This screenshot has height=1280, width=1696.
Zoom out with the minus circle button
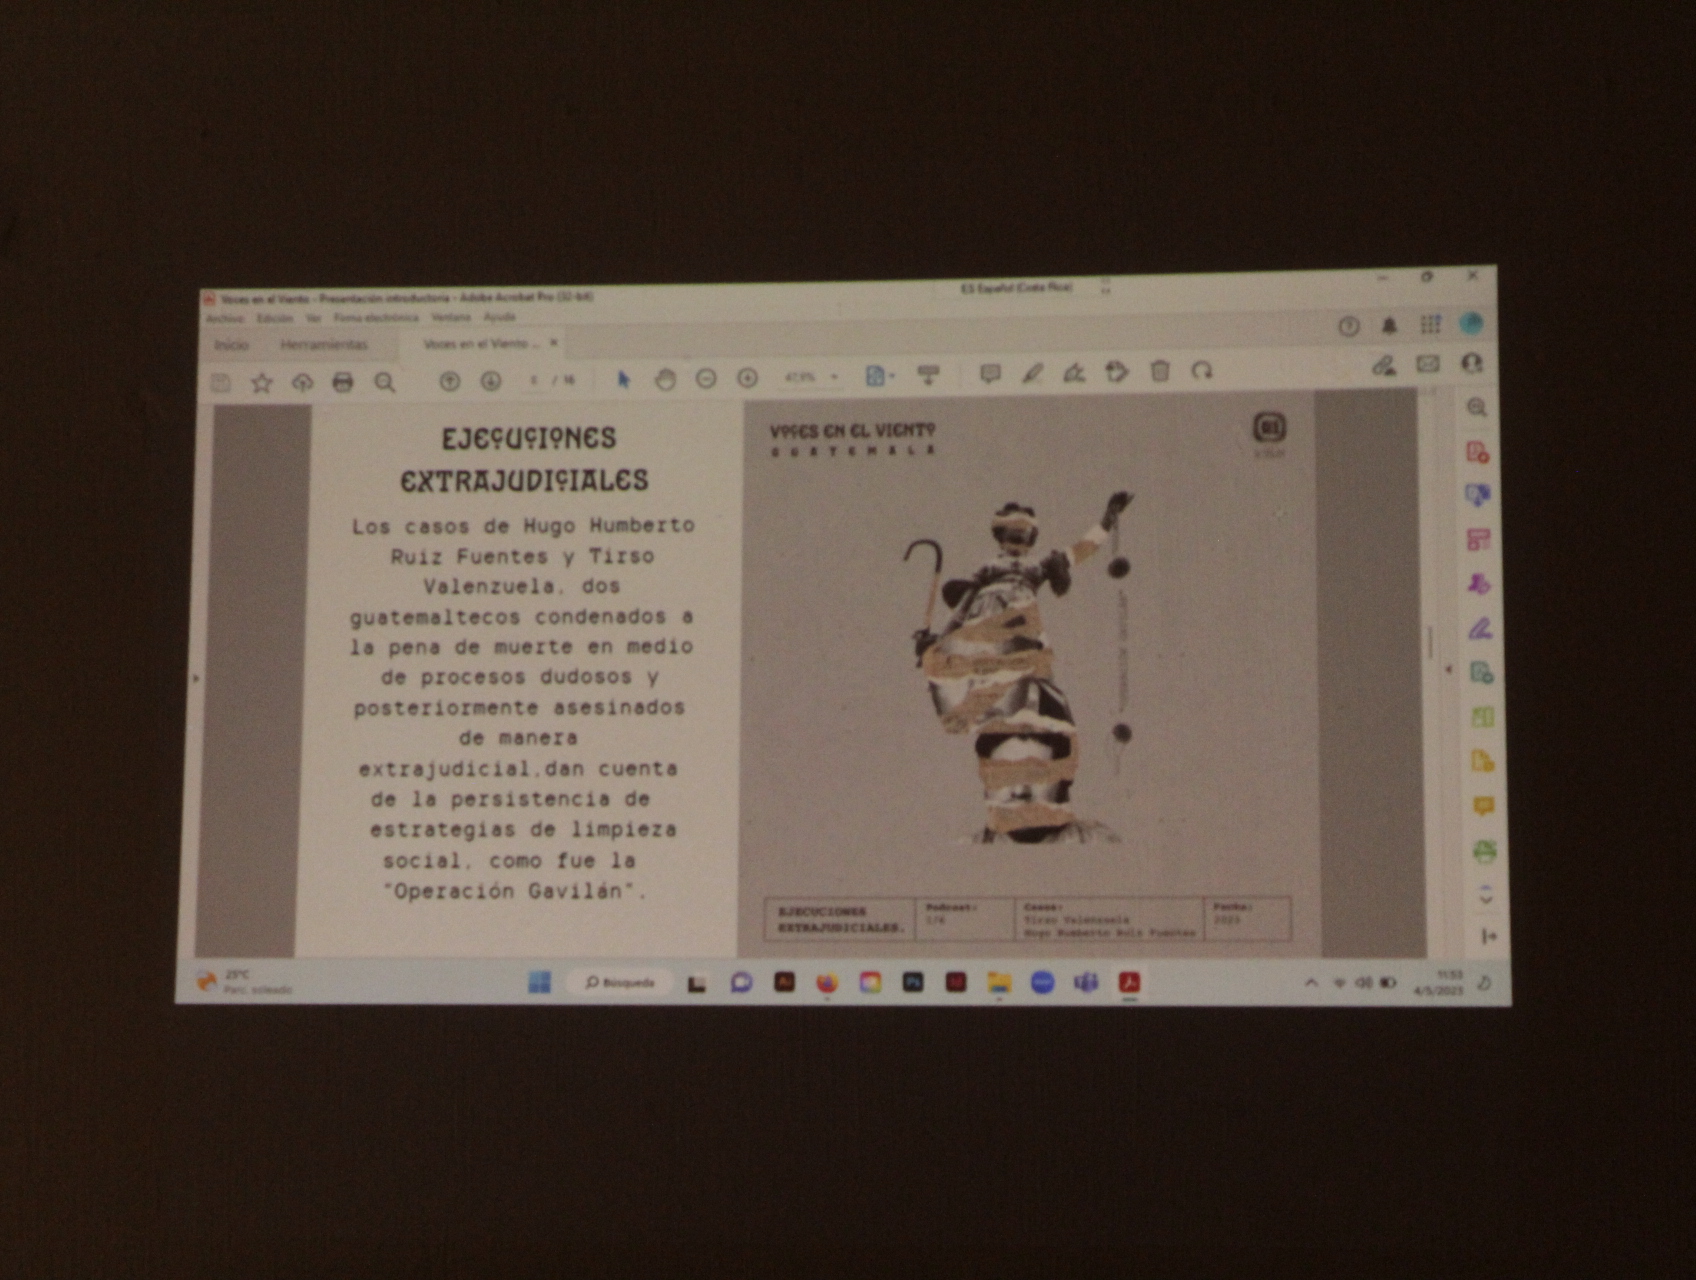click(706, 378)
